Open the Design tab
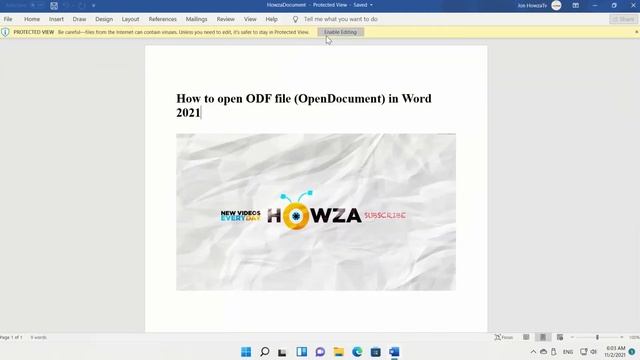This screenshot has width=640, height=360. 104,19
